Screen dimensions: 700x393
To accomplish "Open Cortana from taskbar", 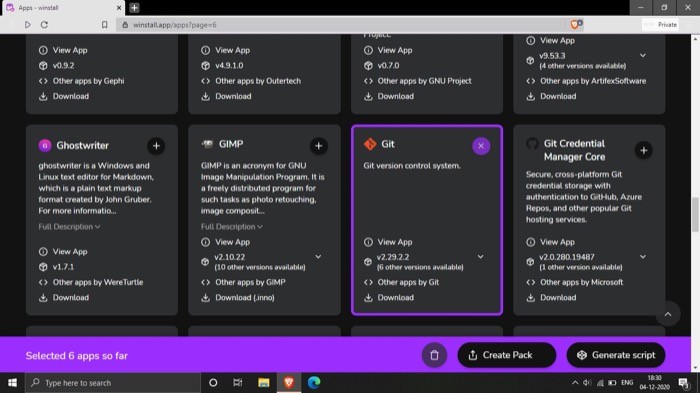I will tap(213, 383).
